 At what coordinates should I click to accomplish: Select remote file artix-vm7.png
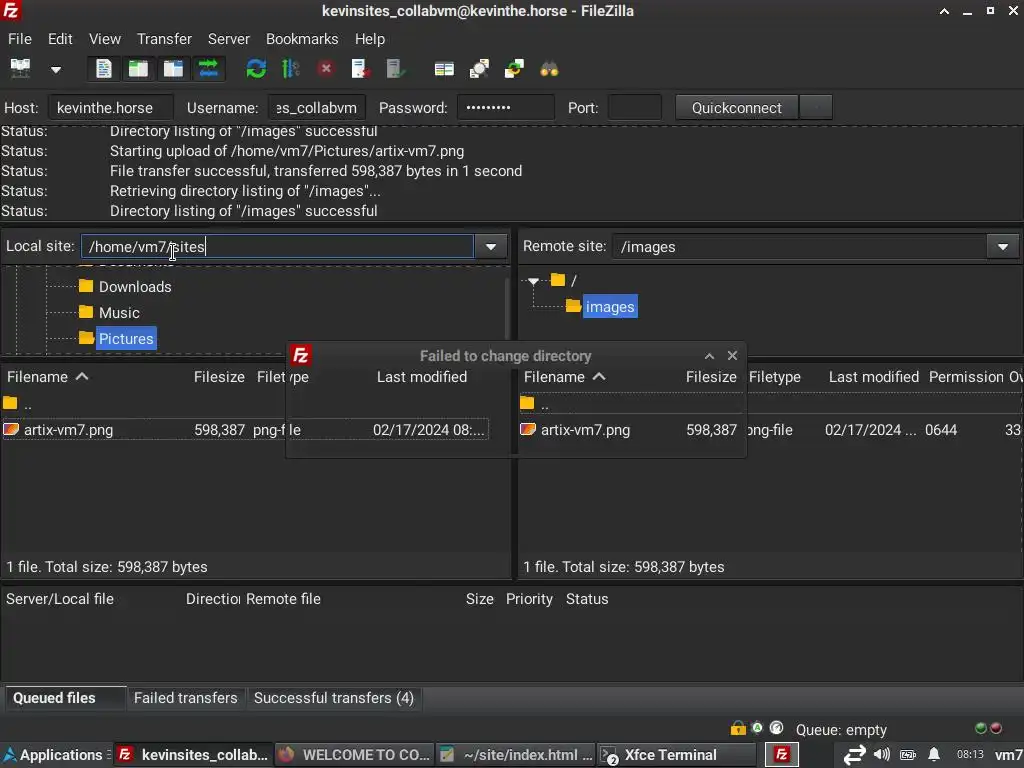(x=585, y=430)
